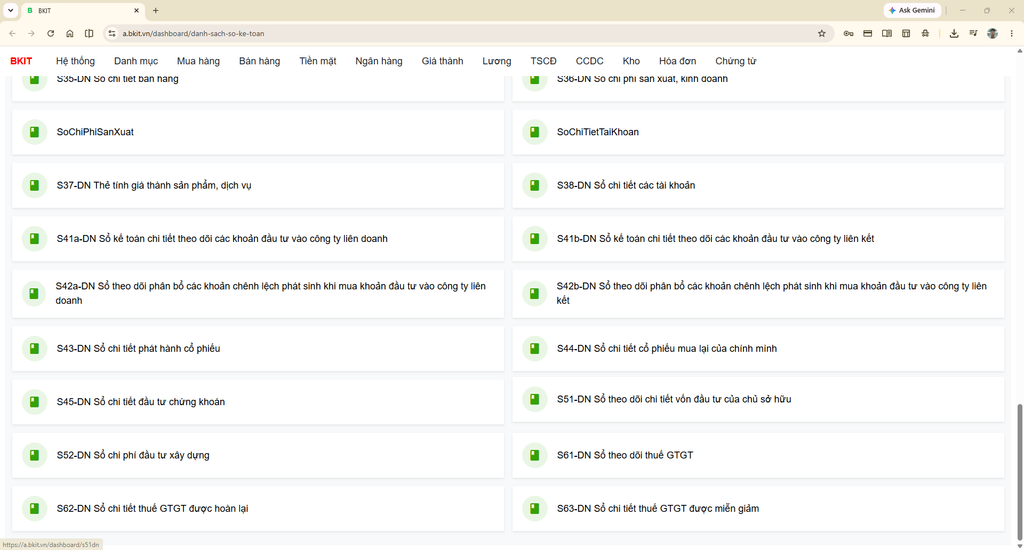The height and width of the screenshot is (550, 1024).
Task: Open the TSCĐ menu
Action: [x=543, y=61]
